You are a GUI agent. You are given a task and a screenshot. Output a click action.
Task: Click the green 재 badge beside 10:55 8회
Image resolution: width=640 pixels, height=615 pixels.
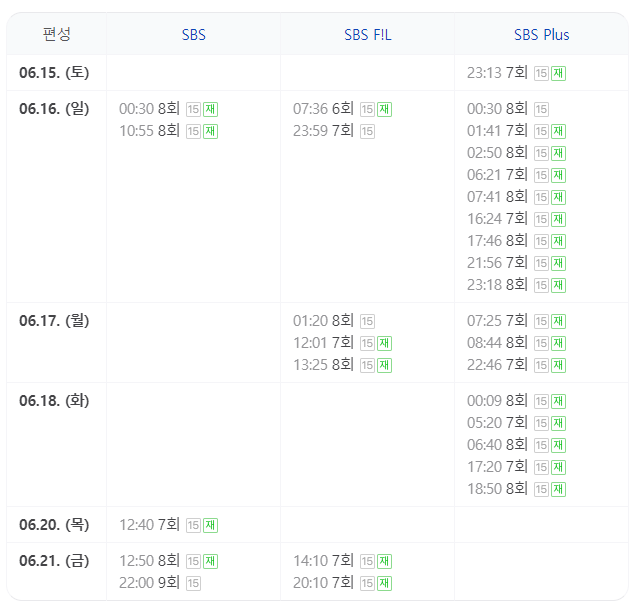211,132
